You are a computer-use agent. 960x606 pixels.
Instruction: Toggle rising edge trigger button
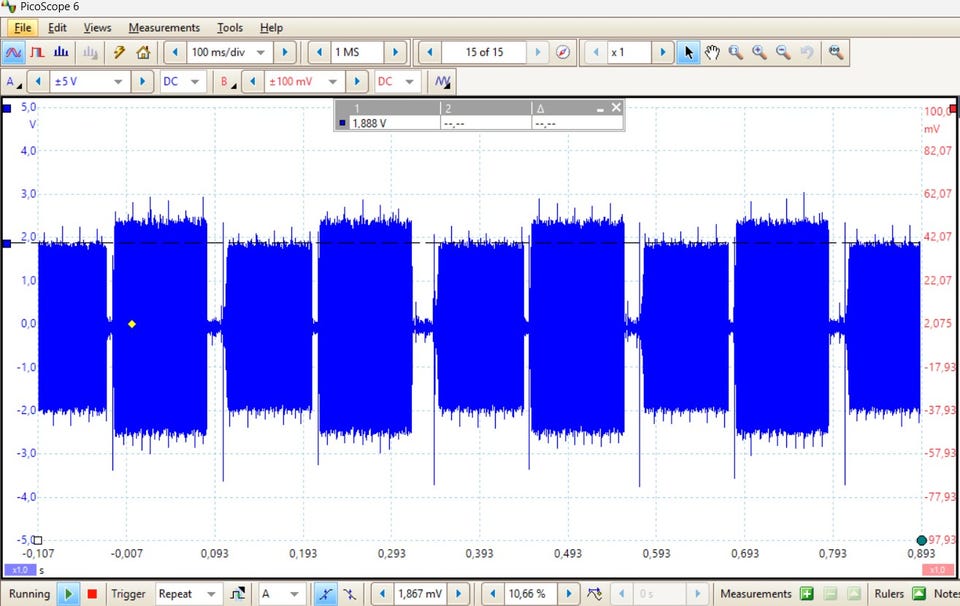tap(326, 594)
